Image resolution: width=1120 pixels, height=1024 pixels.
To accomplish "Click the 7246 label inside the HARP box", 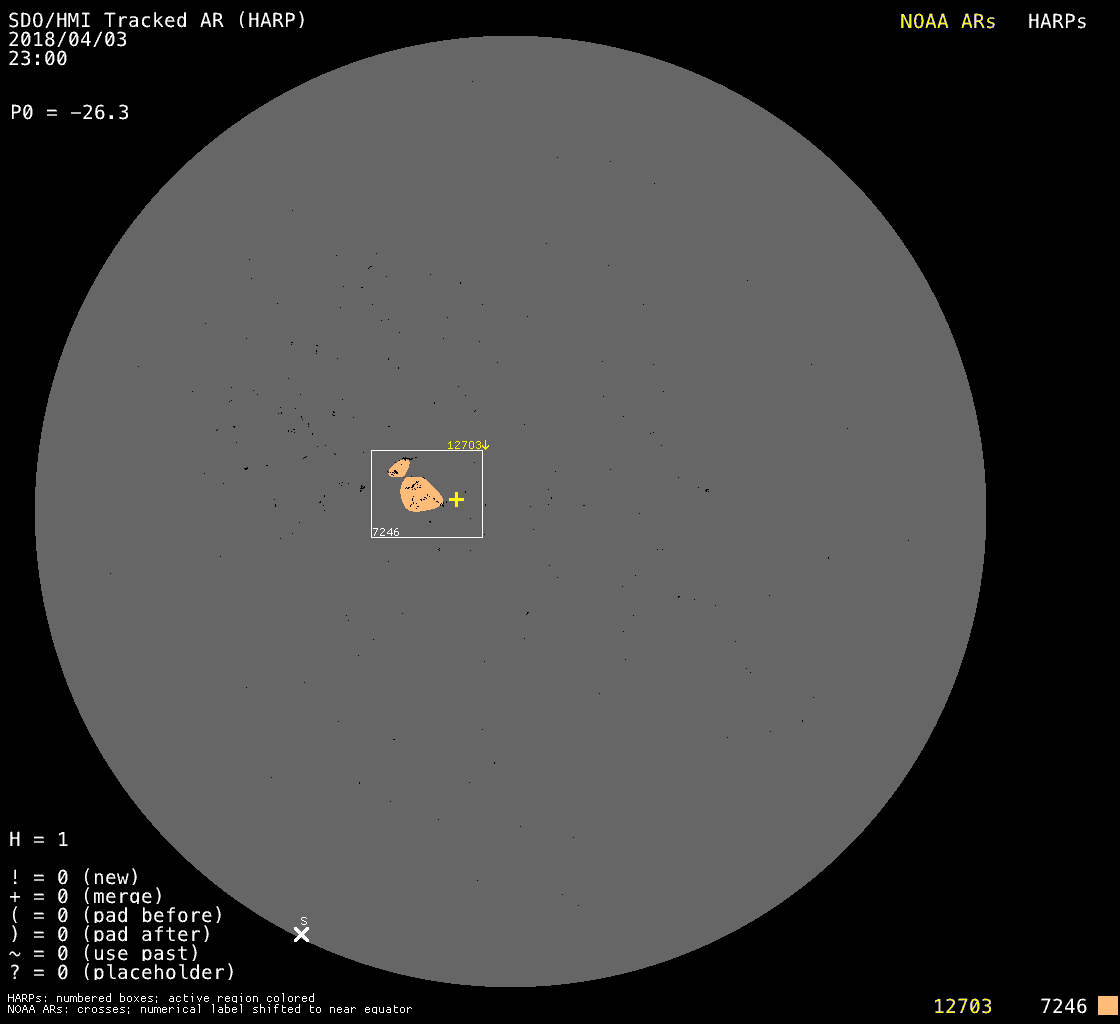I will [x=386, y=532].
